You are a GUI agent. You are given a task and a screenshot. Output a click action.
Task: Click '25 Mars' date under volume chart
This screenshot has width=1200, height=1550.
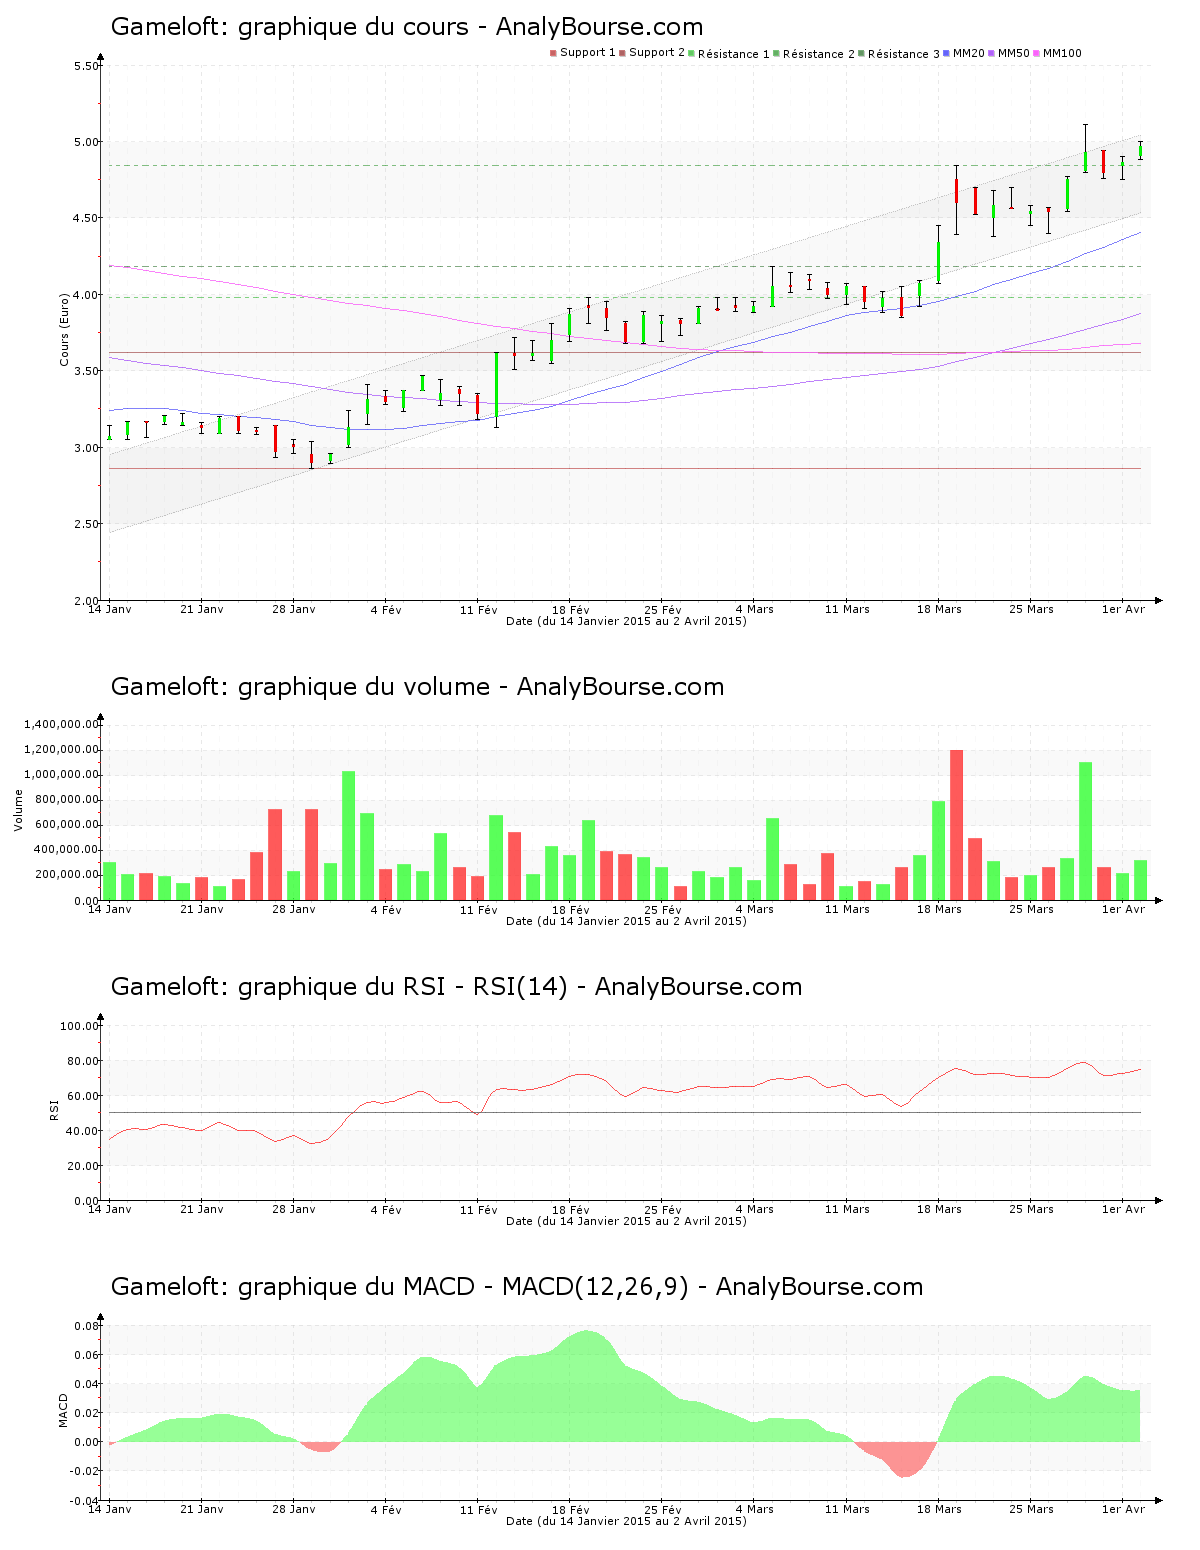pyautogui.click(x=1032, y=909)
